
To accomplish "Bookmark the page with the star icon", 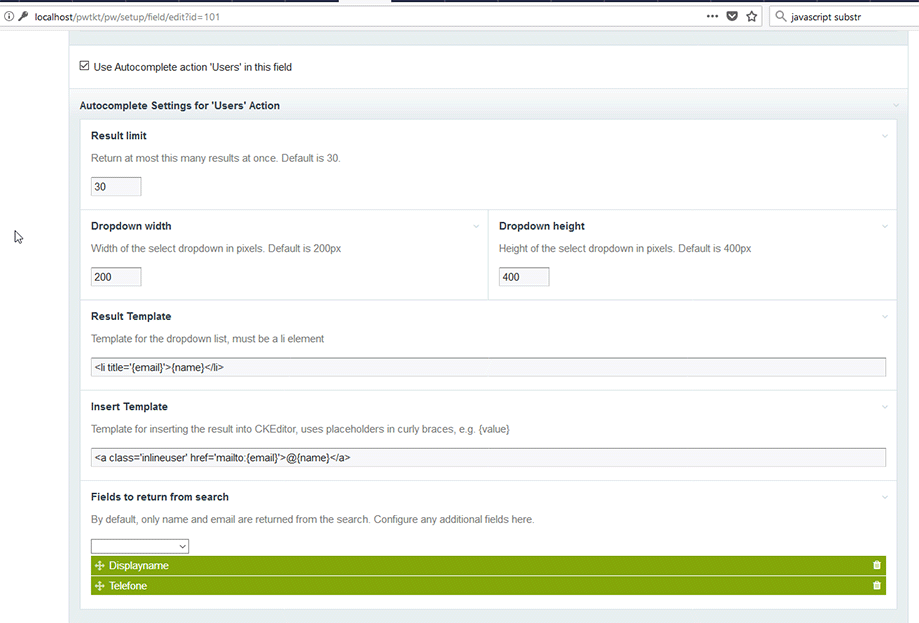I will click(752, 16).
